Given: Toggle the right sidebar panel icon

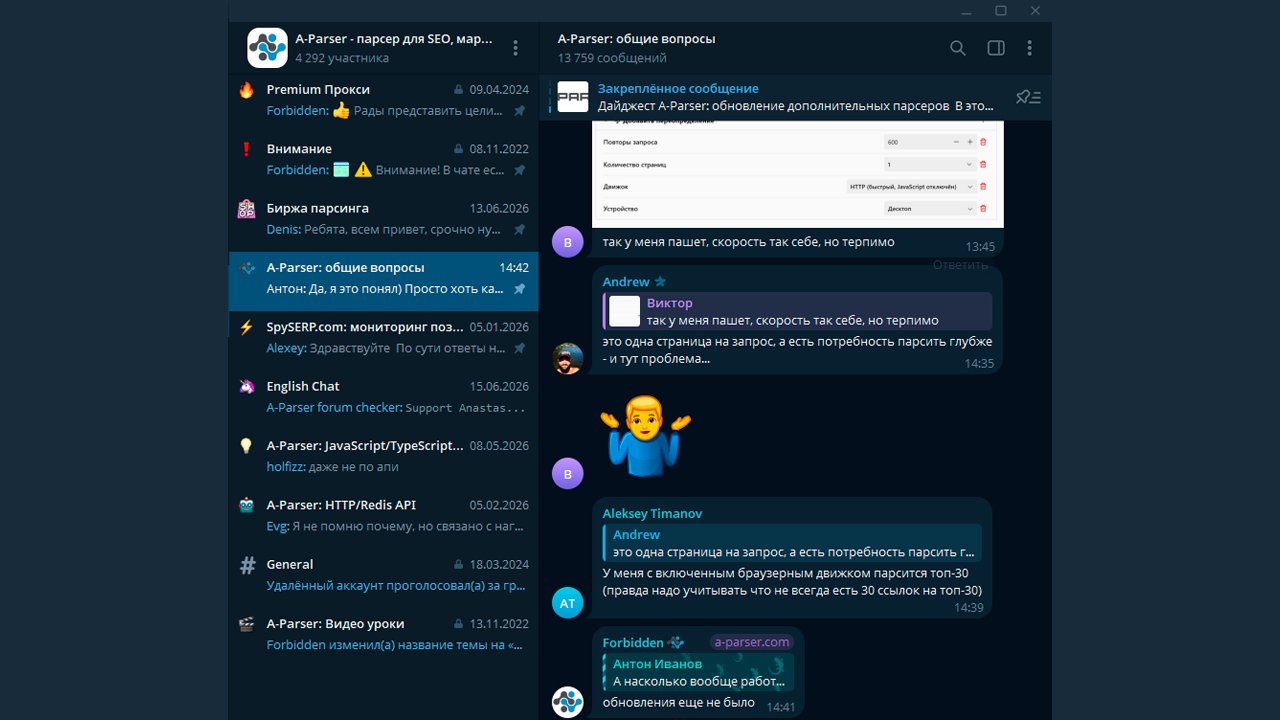Looking at the screenshot, I should (x=996, y=48).
